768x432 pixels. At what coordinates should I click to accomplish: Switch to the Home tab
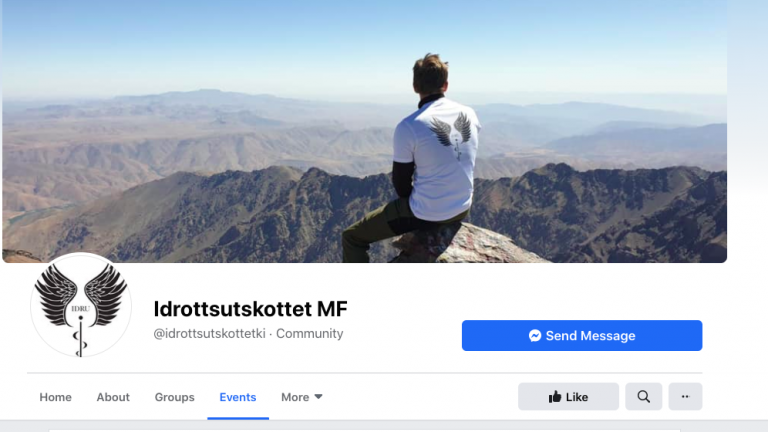coord(55,397)
